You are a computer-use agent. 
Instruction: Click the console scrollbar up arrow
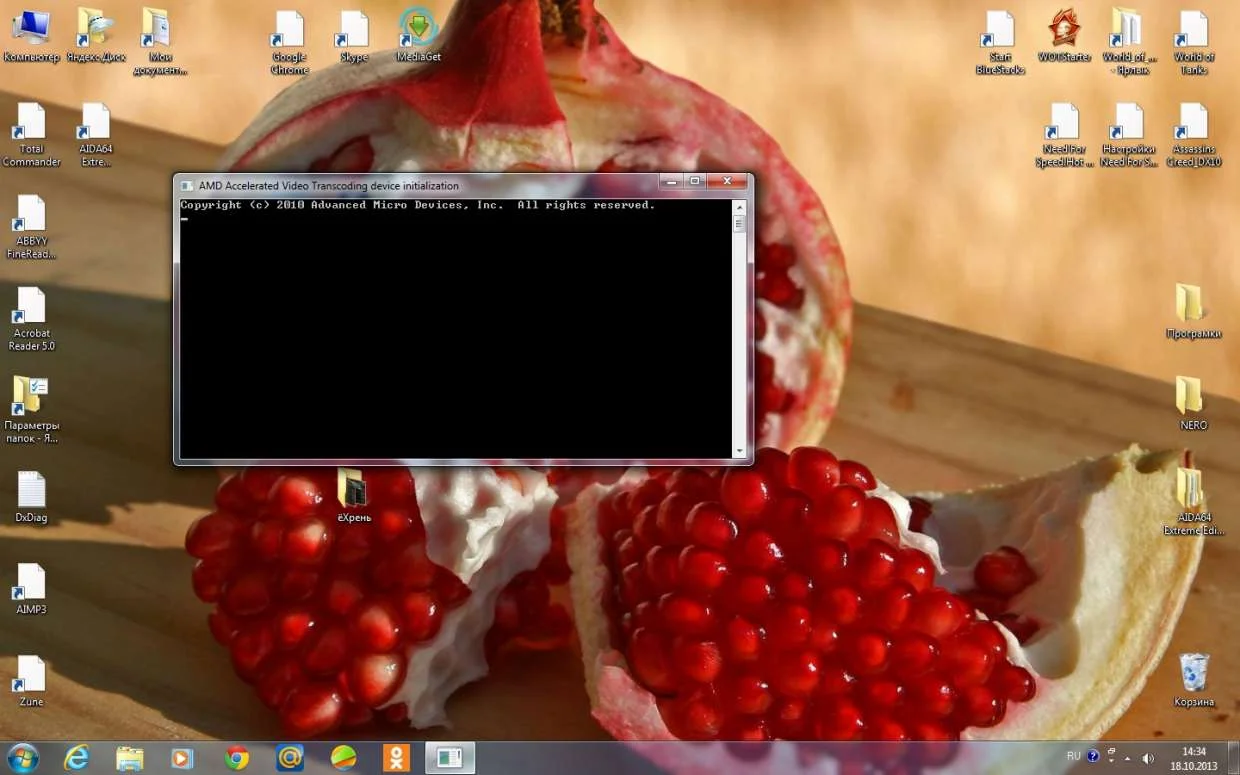(740, 206)
